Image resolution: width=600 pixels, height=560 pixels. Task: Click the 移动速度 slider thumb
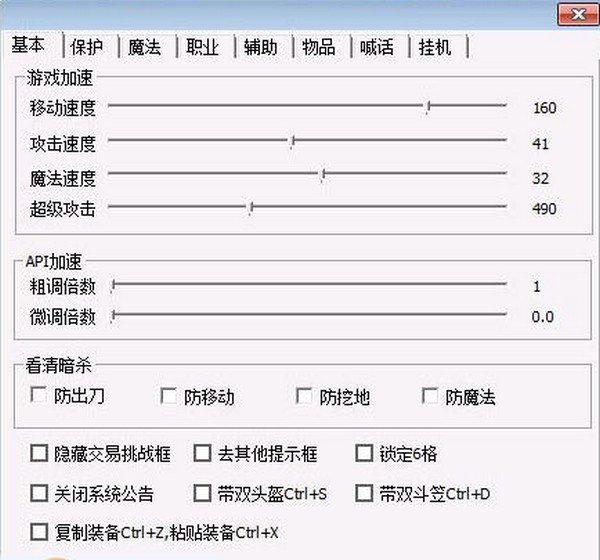[428, 107]
